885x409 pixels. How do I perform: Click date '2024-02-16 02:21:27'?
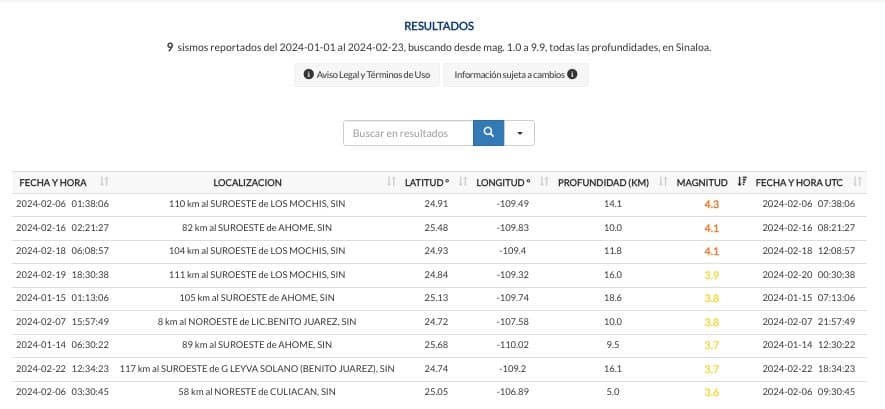pyautogui.click(x=63, y=227)
